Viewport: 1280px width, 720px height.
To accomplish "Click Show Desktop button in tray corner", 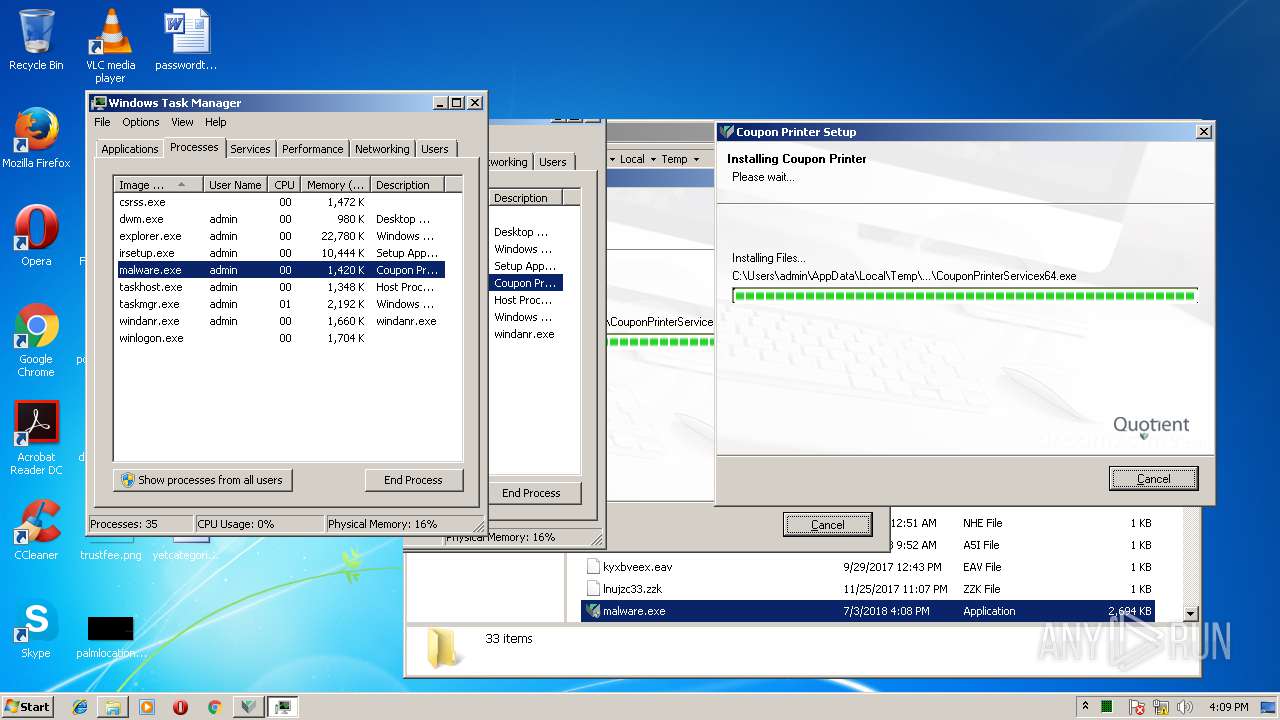I will [1270, 707].
